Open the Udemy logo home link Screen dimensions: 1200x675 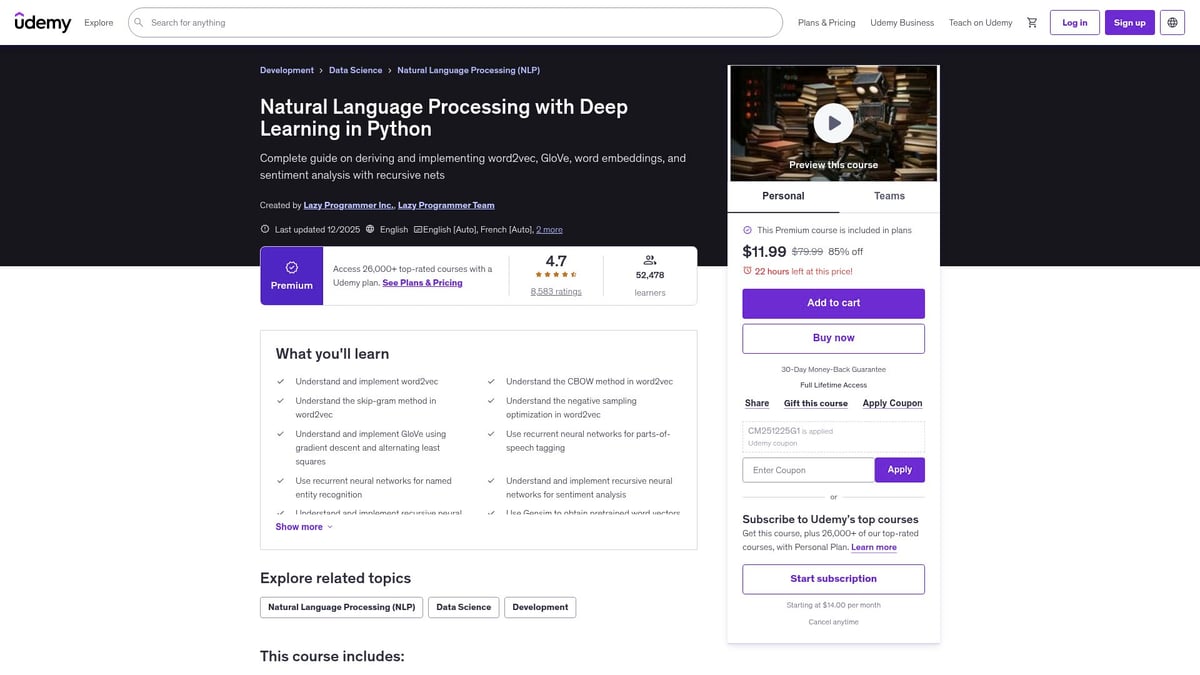click(x=43, y=22)
